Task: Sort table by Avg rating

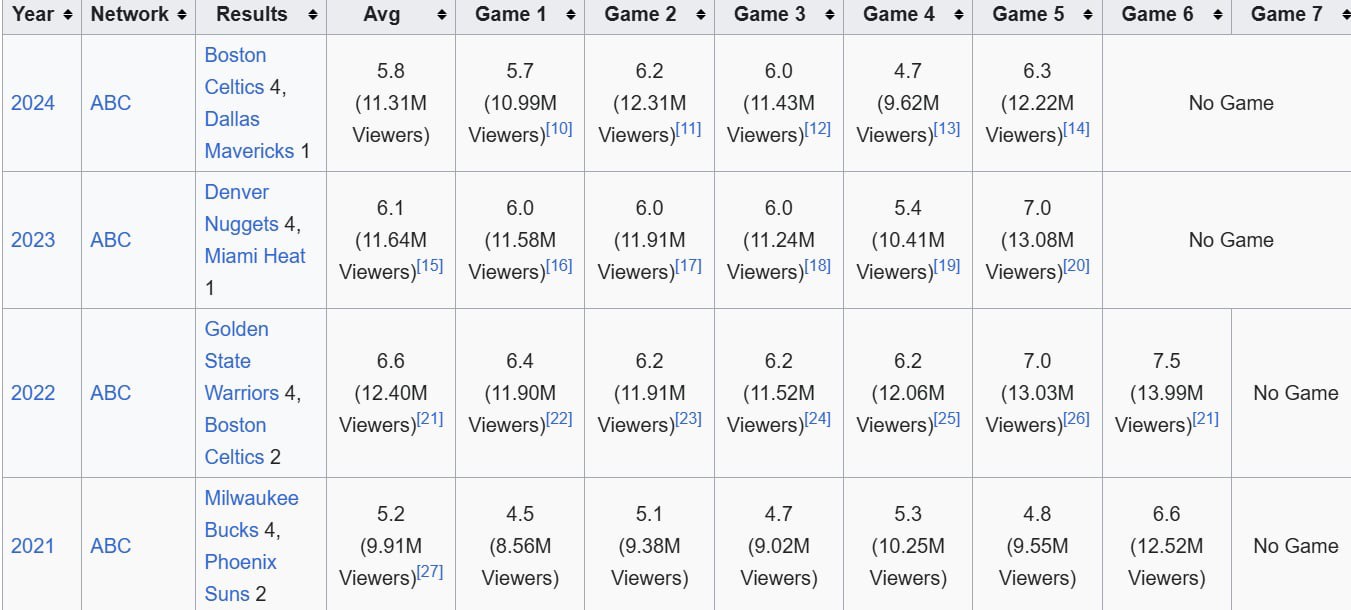Action: (x=442, y=15)
